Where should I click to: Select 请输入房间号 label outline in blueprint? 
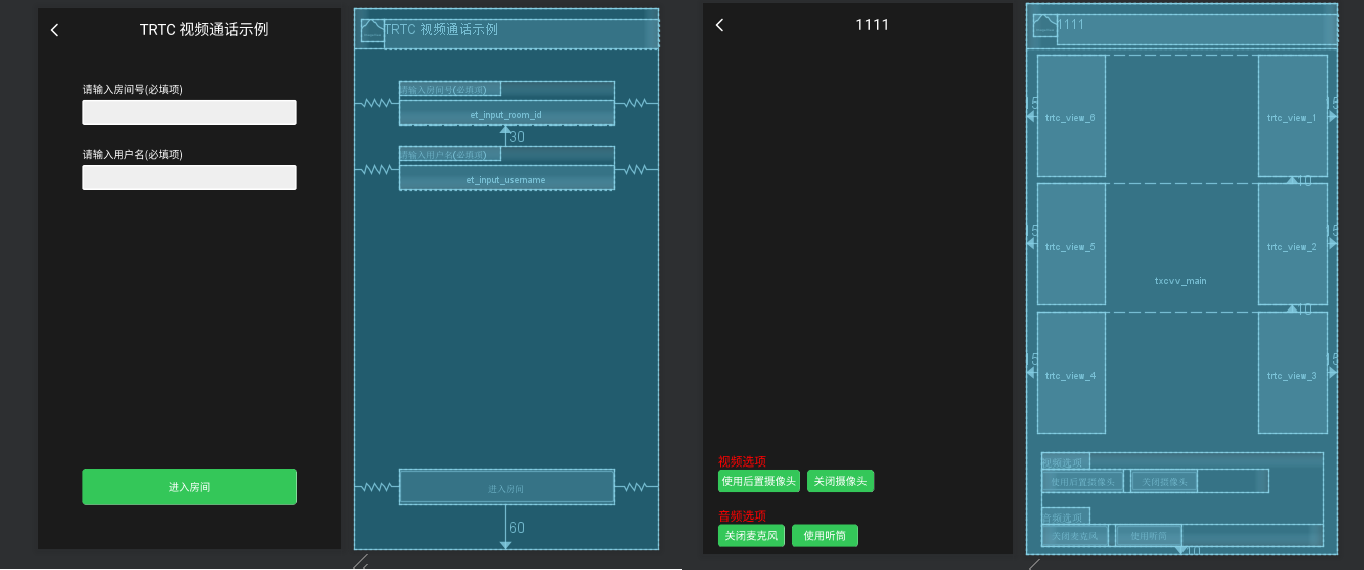450,90
